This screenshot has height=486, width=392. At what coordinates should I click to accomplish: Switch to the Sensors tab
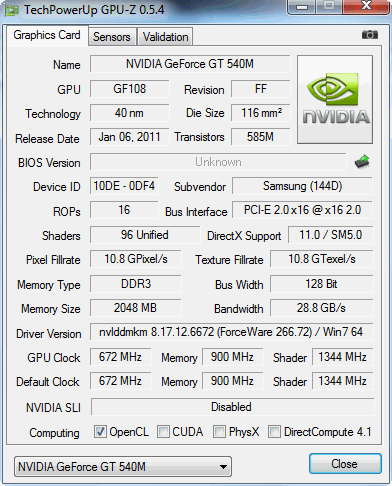(x=112, y=37)
